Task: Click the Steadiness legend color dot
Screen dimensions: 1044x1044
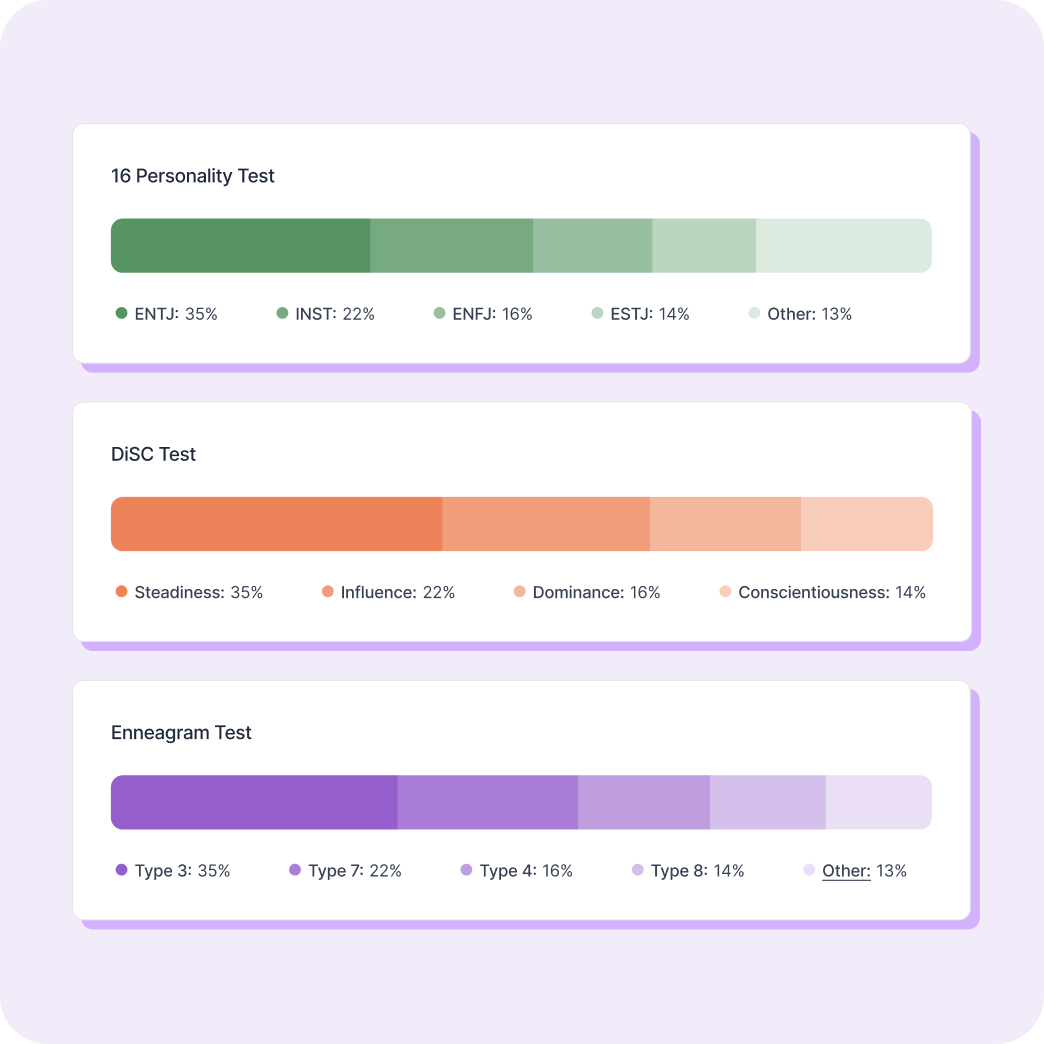Action: tap(122, 592)
